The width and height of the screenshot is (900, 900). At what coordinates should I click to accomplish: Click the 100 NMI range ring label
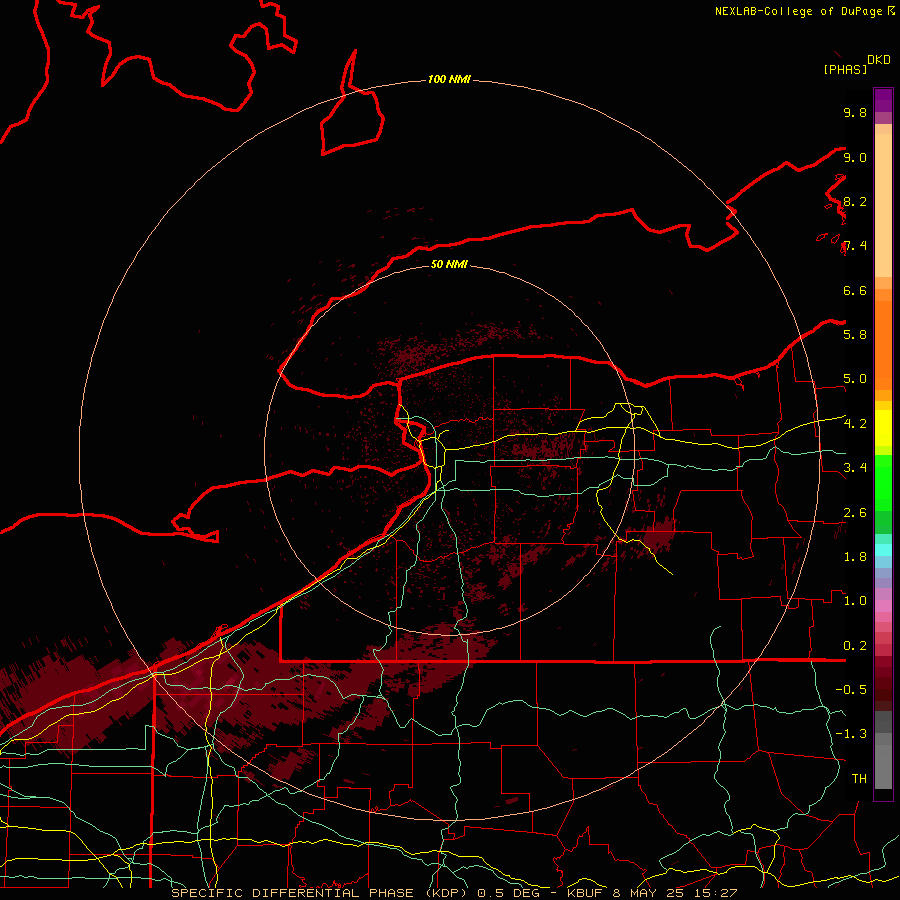pyautogui.click(x=449, y=79)
